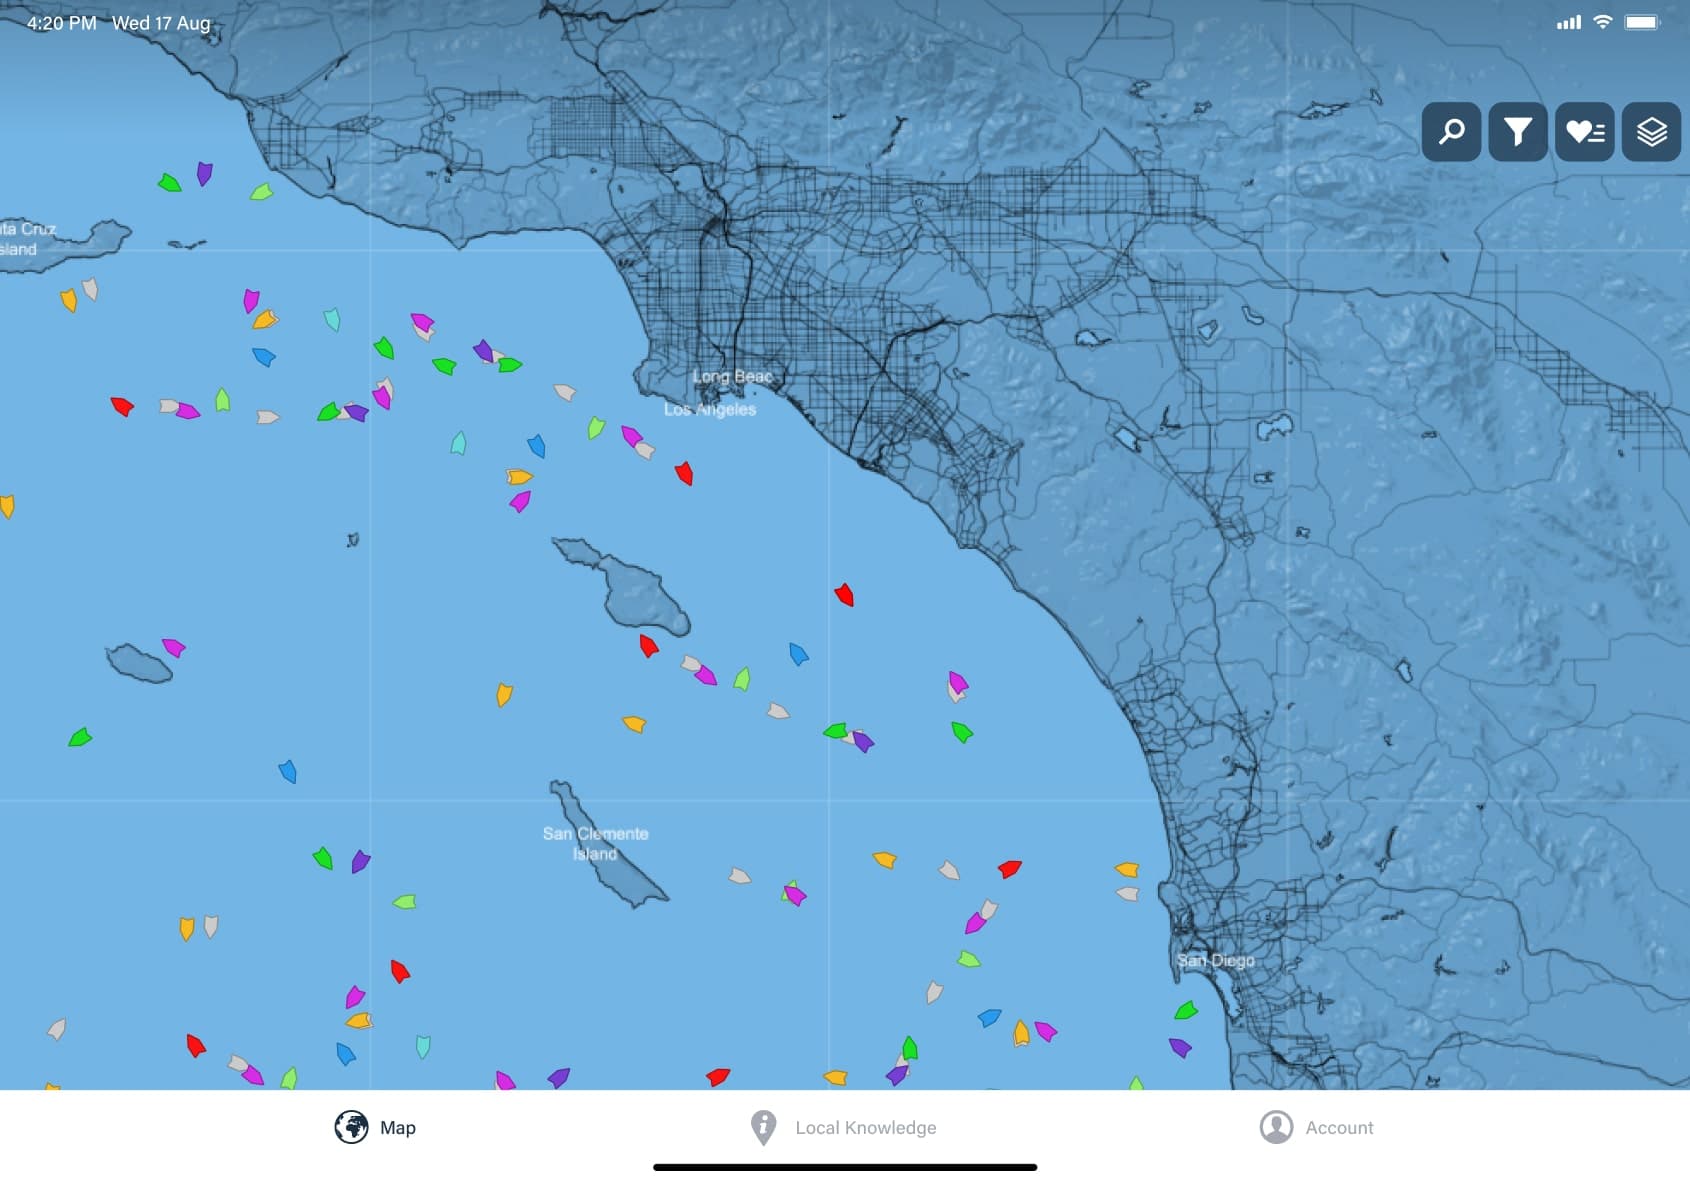Viewport: 1690px width, 1180px height.
Task: Tap the home indicator bar at bottom
Action: pos(845,1167)
